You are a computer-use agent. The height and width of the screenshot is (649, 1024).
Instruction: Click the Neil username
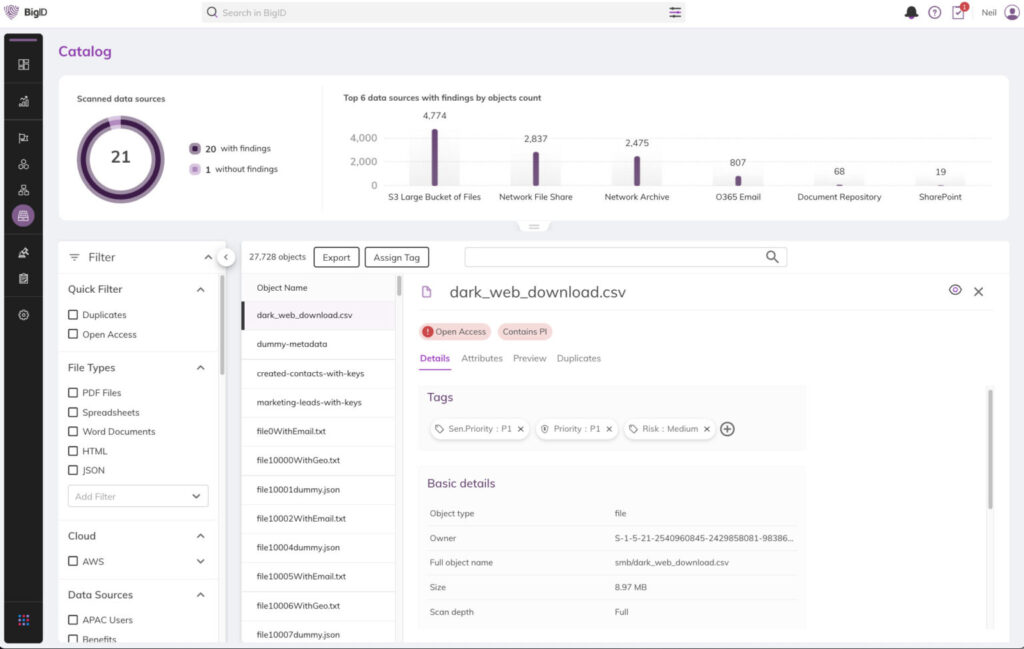click(x=989, y=12)
